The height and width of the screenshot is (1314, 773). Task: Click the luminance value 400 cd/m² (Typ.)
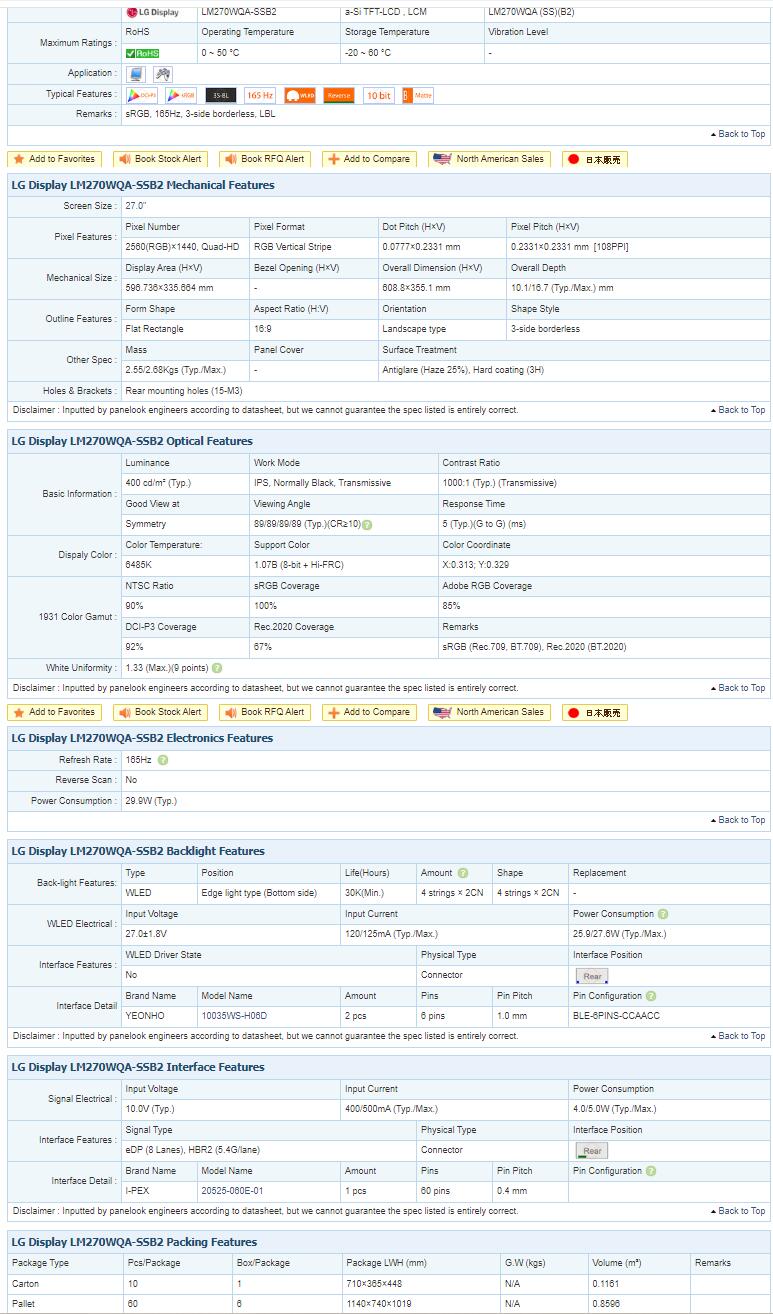pos(158,483)
